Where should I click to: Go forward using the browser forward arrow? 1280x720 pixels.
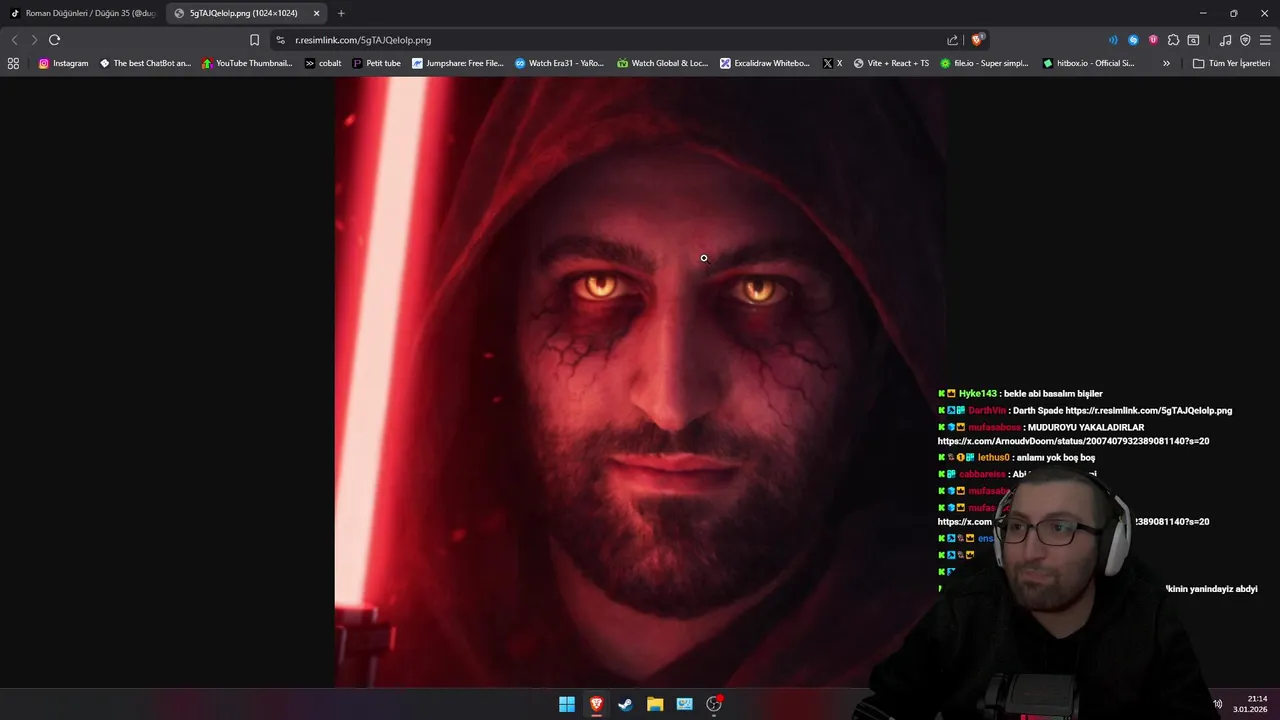click(x=34, y=40)
